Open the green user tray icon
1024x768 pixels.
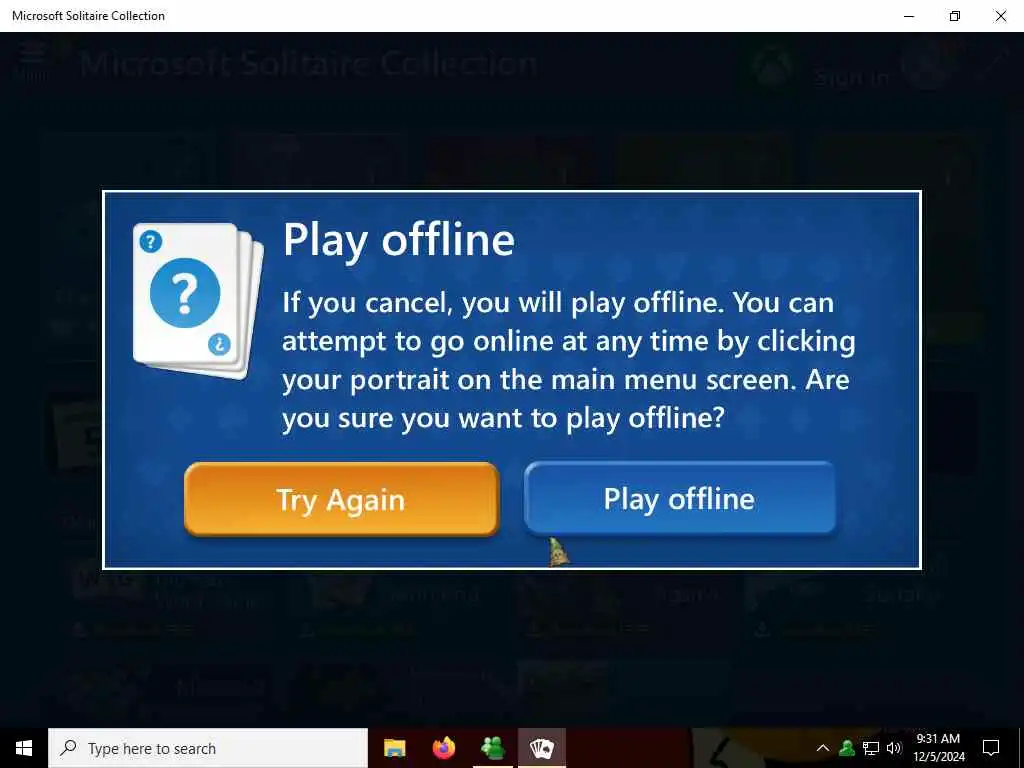pos(847,748)
